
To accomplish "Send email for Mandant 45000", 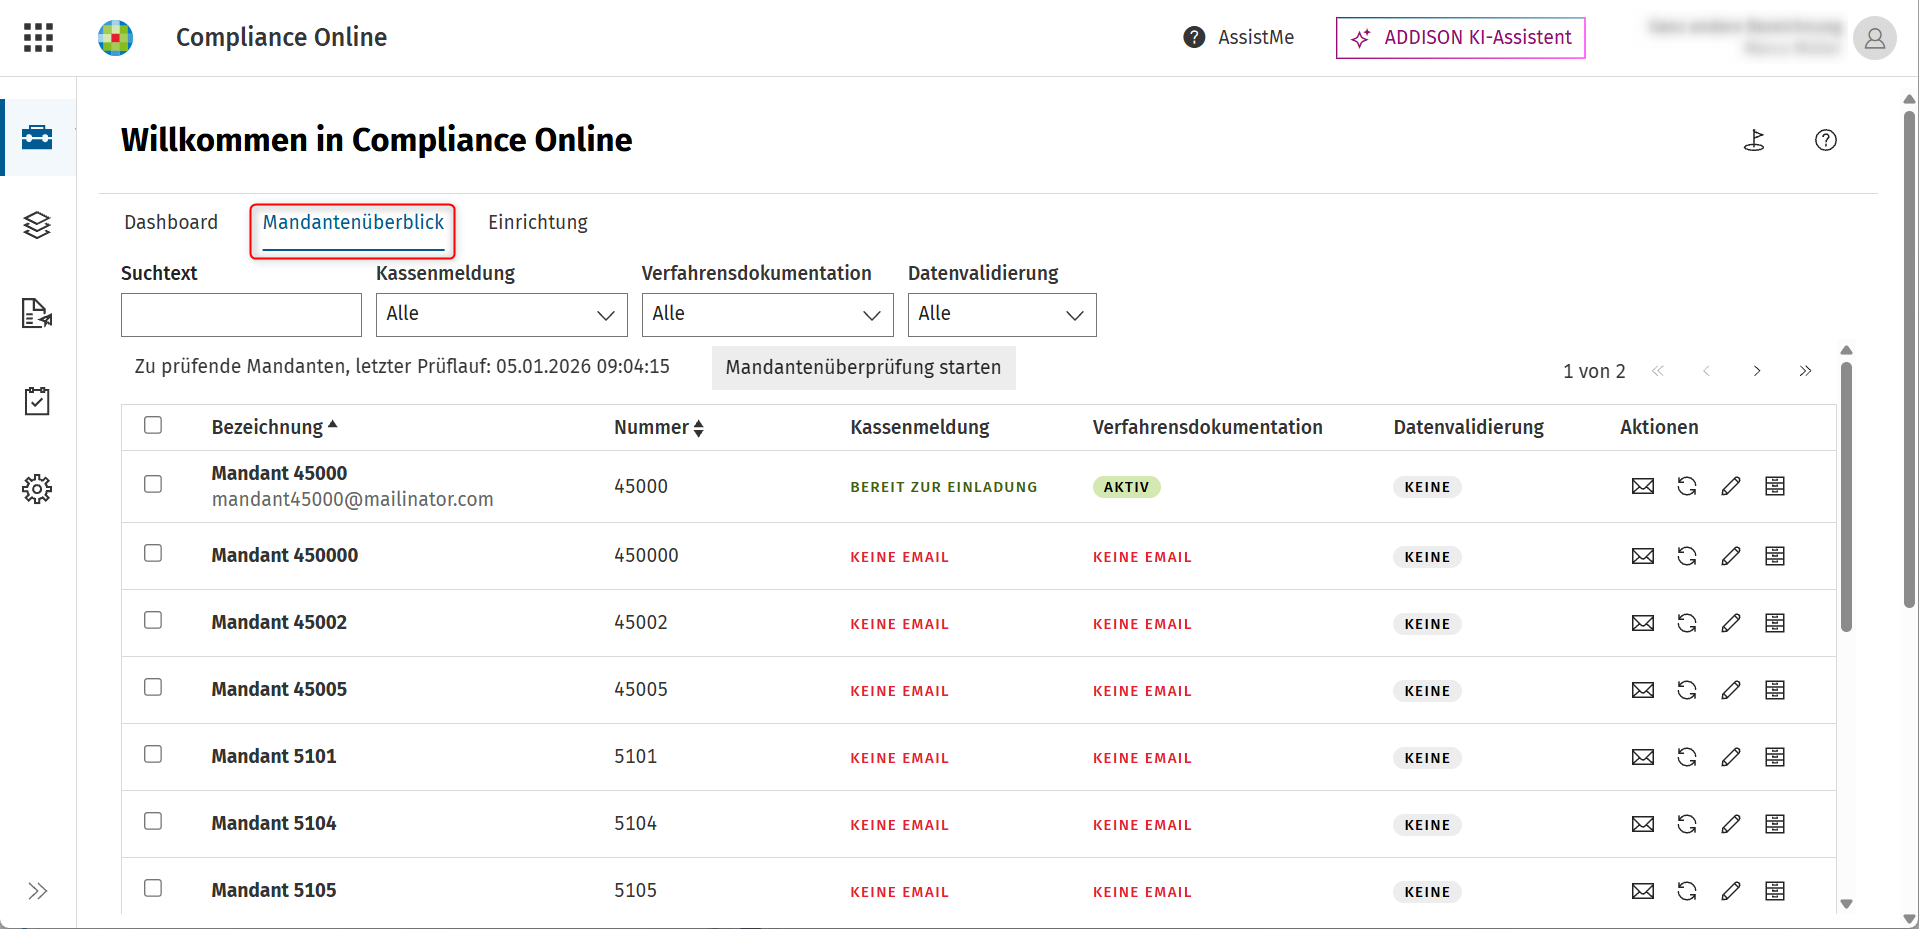I will (x=1643, y=486).
